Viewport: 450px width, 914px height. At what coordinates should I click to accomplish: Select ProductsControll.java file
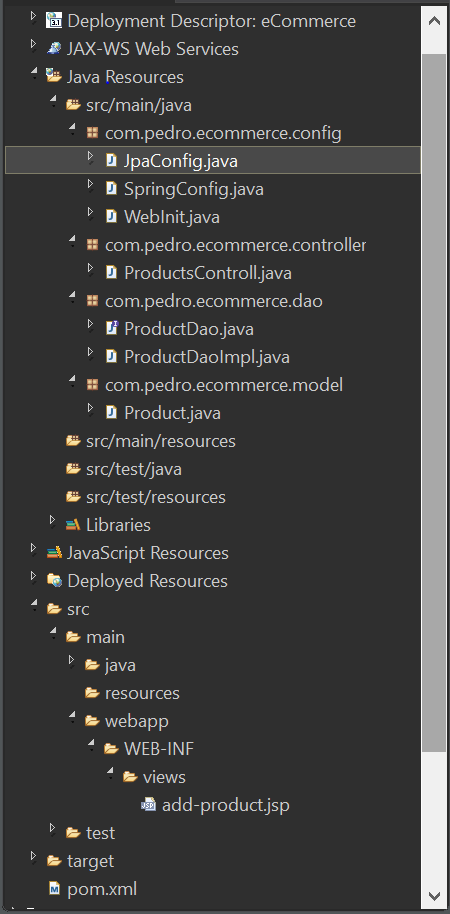pos(208,273)
